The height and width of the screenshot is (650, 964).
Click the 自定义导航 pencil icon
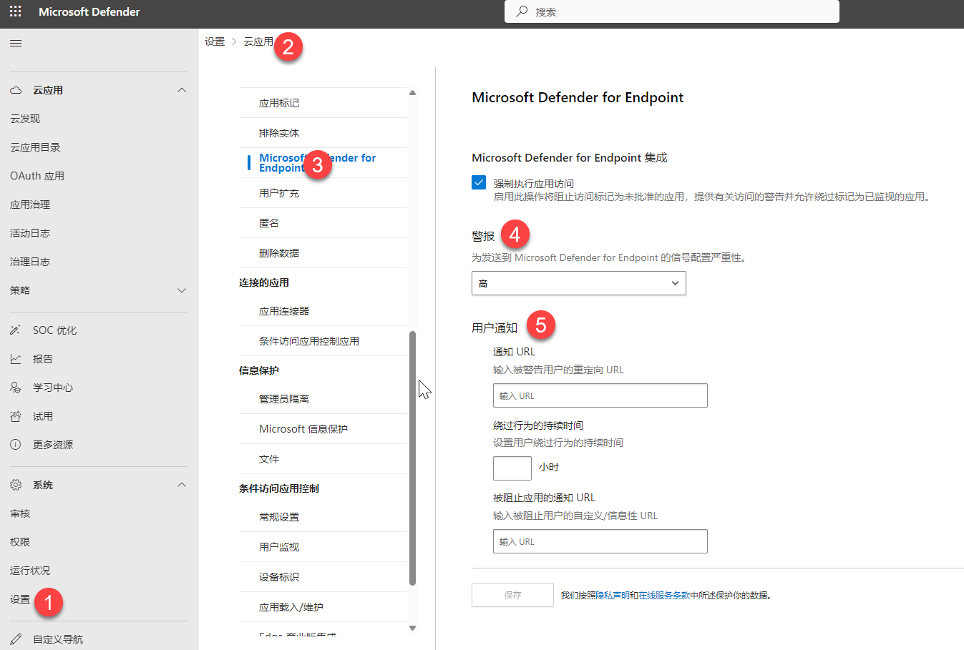[15, 640]
